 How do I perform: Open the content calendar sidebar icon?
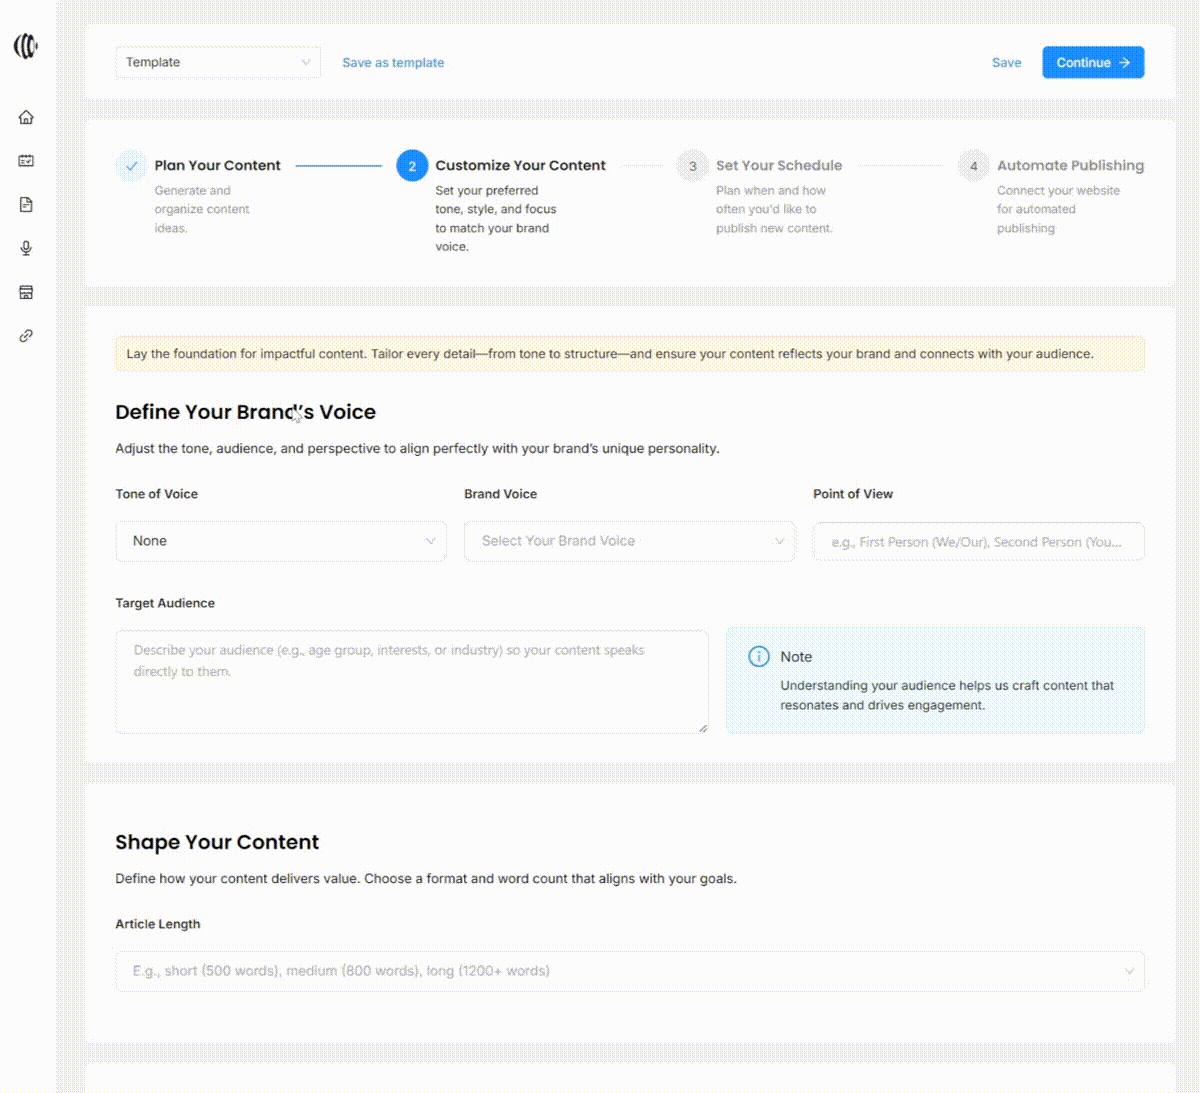coord(26,161)
